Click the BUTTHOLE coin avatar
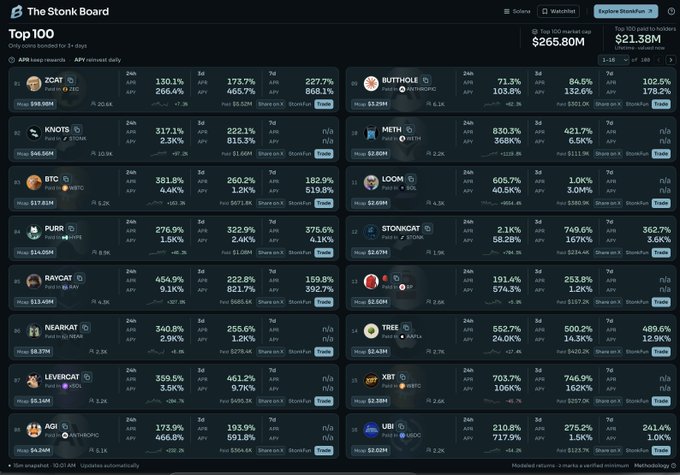 point(371,83)
